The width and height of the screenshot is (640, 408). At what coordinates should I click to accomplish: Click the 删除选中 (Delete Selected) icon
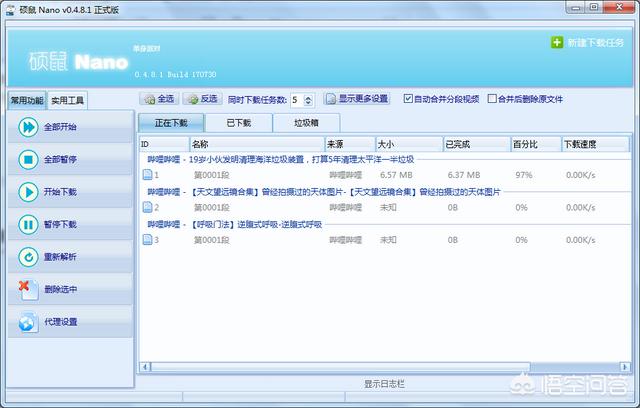click(28, 289)
